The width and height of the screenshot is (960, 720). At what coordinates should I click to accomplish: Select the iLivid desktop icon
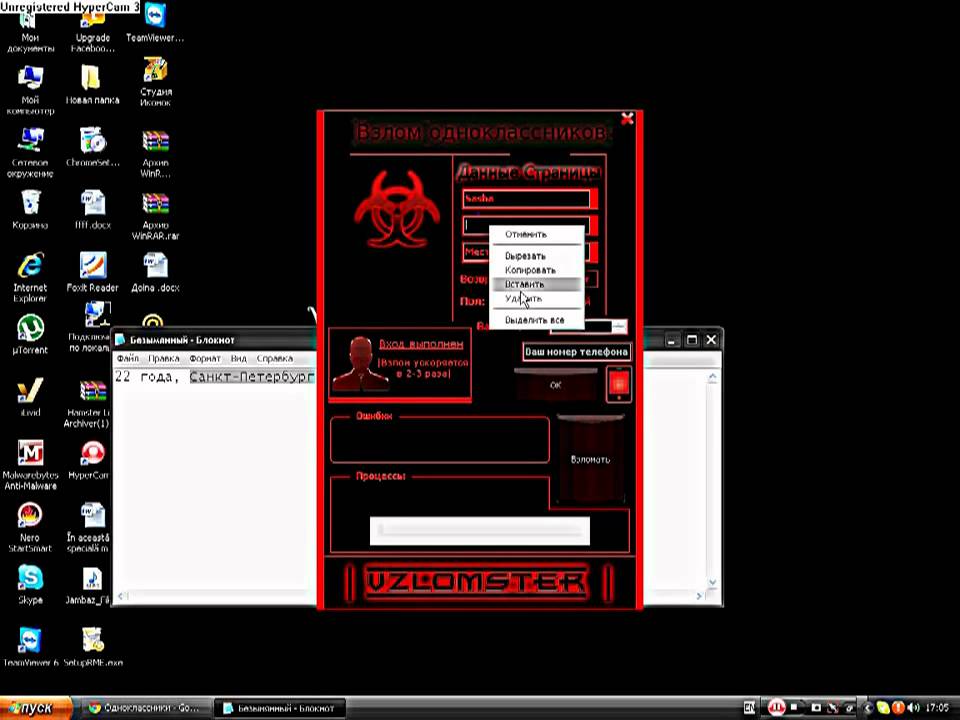tap(30, 397)
